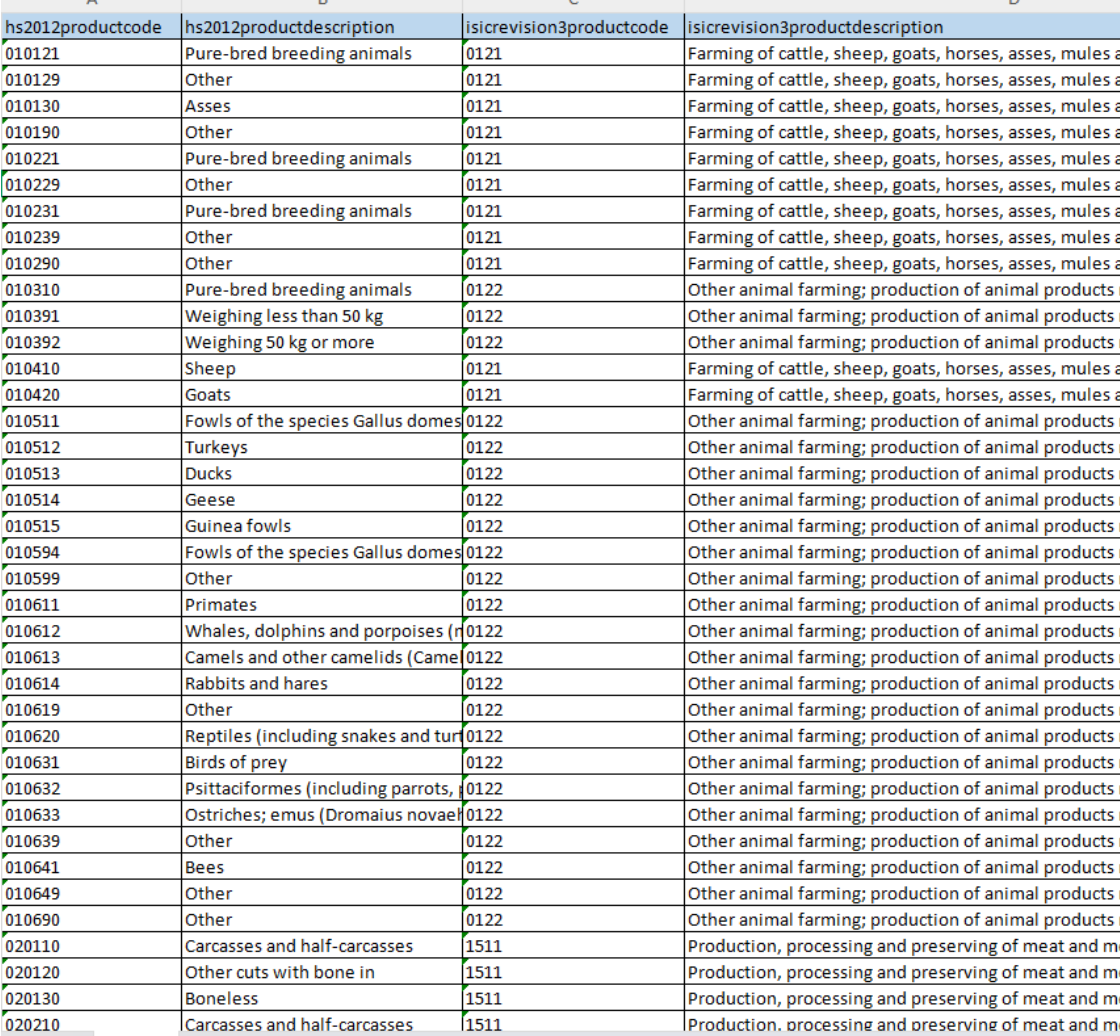Viewport: 1120px width, 1036px height.
Task: Select the hs2012productdescription header cell
Action: (322, 27)
